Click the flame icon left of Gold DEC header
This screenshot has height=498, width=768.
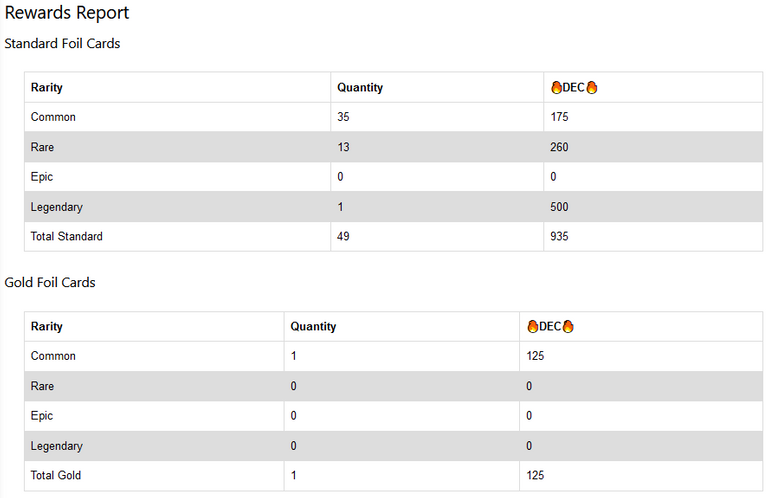point(532,327)
